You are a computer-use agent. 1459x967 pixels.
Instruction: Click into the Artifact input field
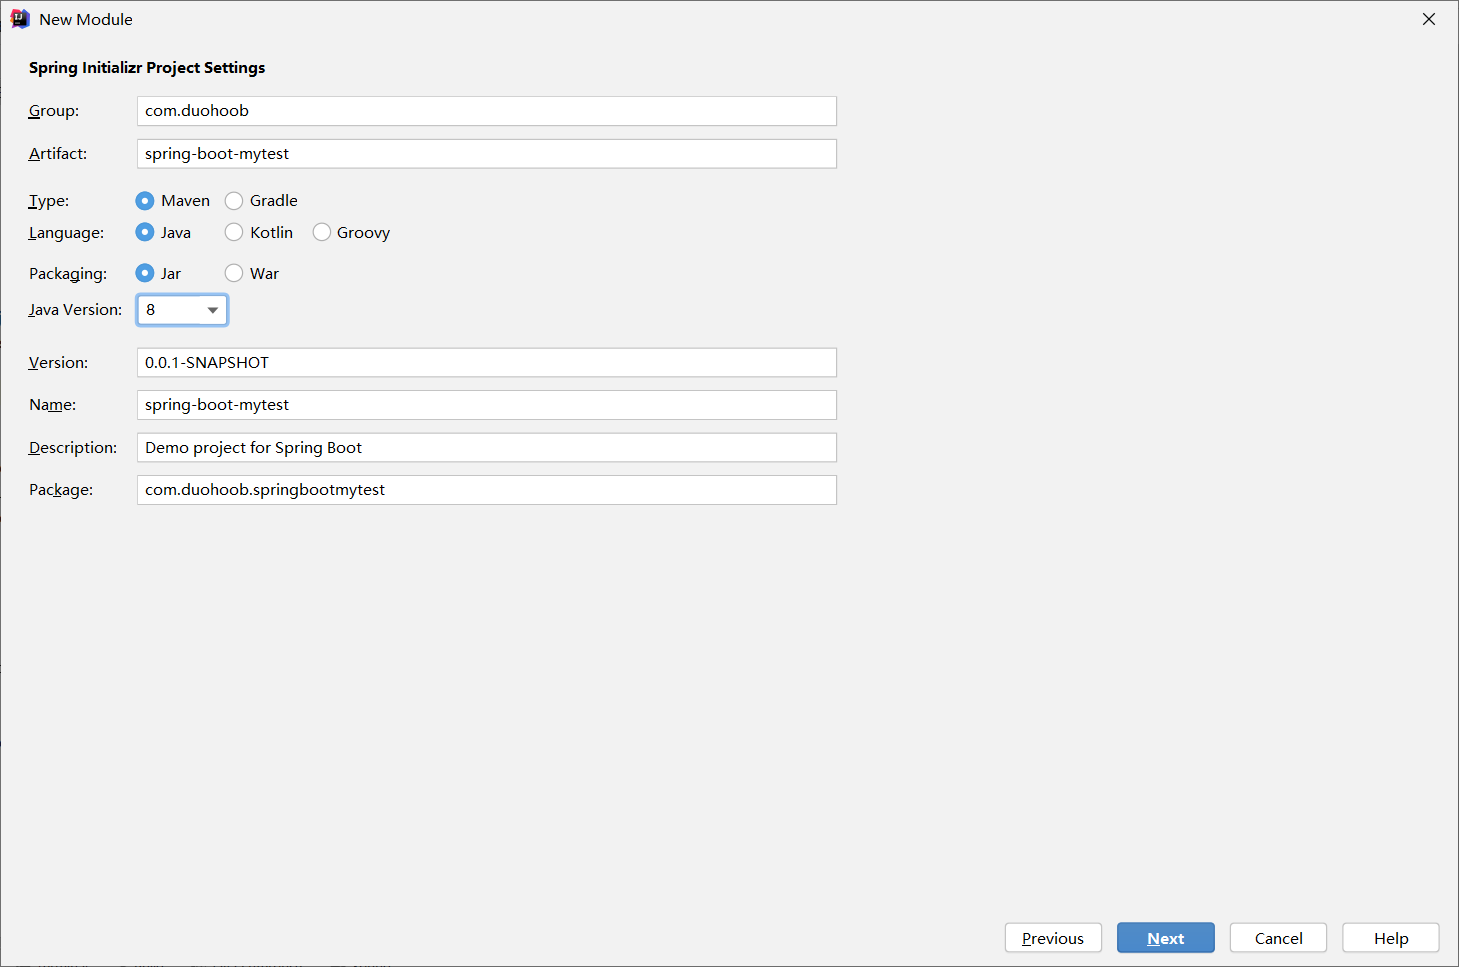click(x=486, y=154)
